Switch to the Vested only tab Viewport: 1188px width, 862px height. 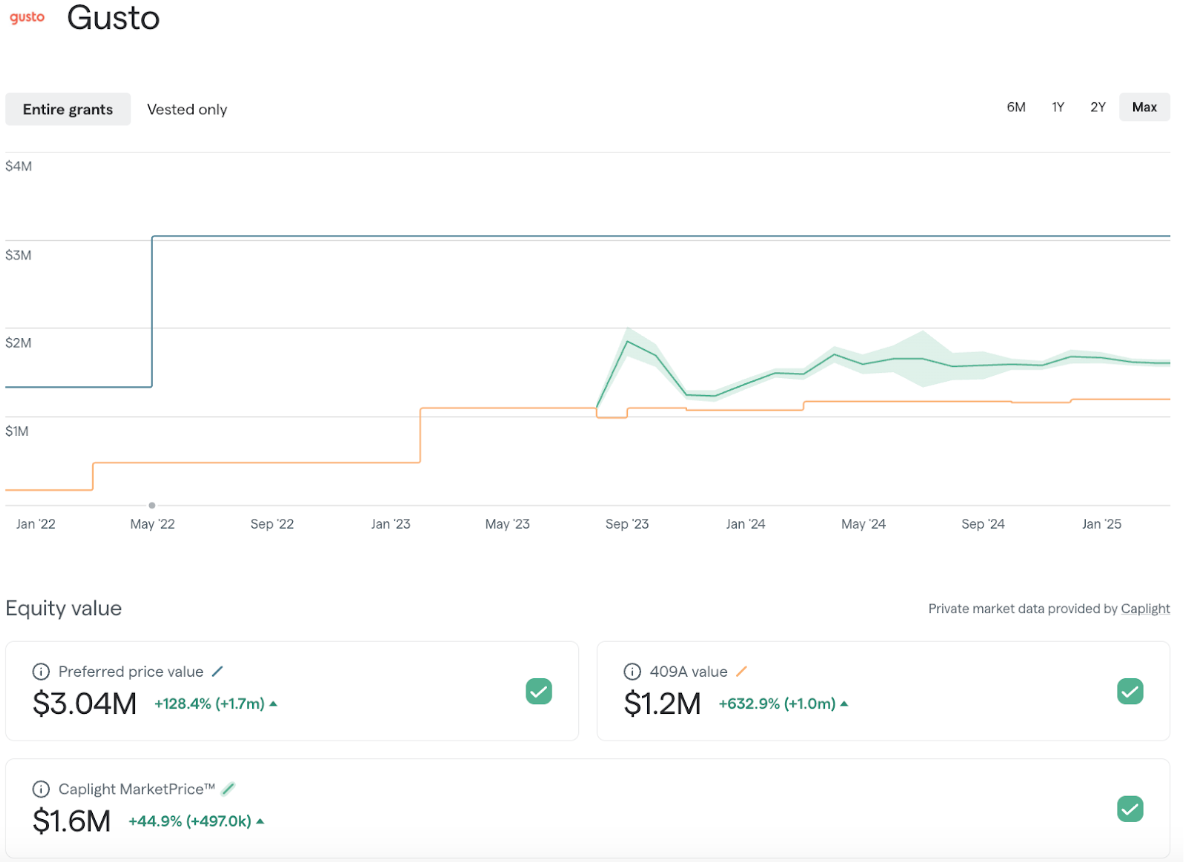pyautogui.click(x=187, y=109)
